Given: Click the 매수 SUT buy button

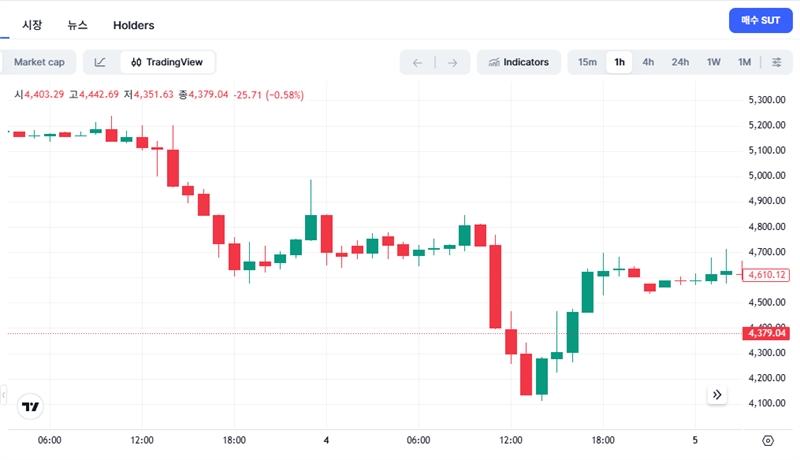Looking at the screenshot, I should point(760,20).
